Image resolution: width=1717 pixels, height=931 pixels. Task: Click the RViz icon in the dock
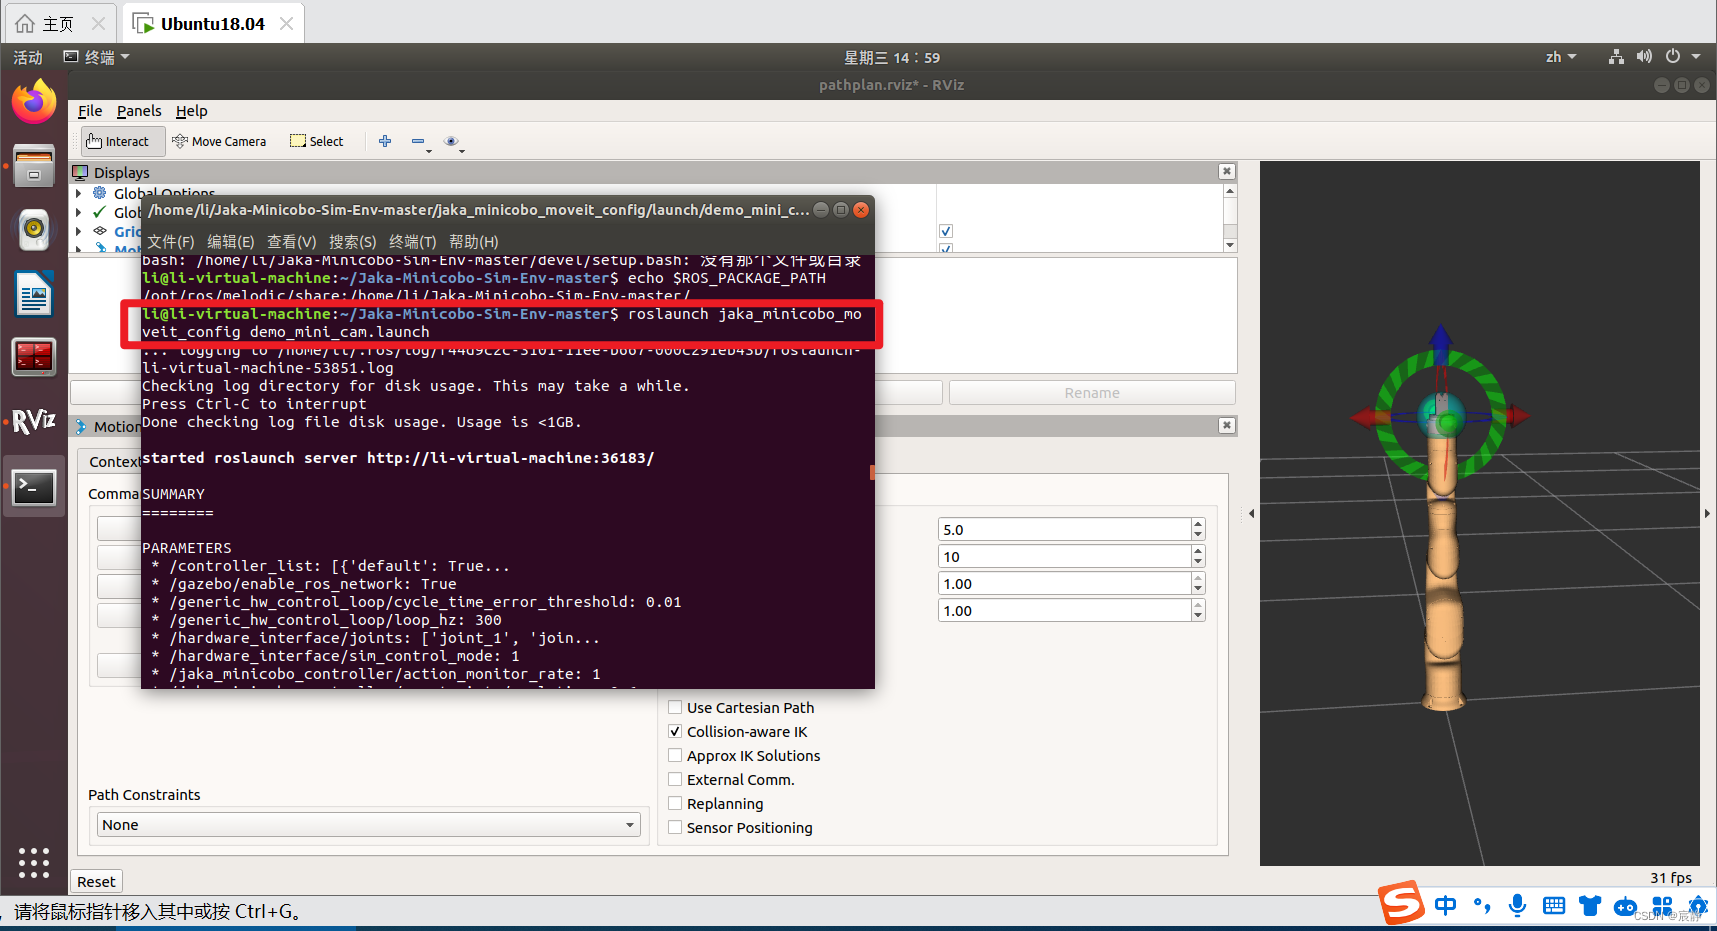(x=33, y=422)
